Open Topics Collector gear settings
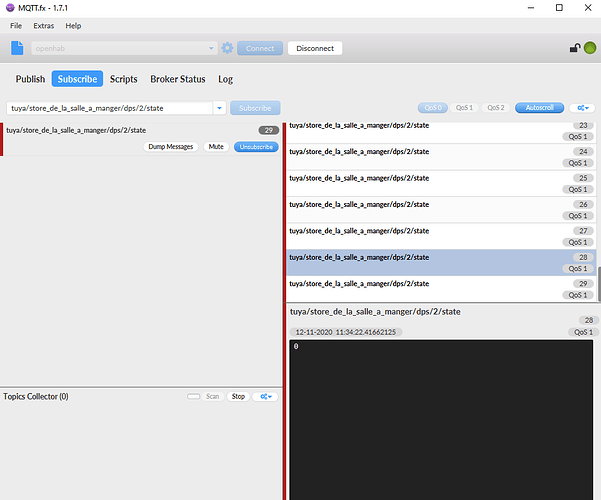The width and height of the screenshot is (601, 500). (265, 396)
